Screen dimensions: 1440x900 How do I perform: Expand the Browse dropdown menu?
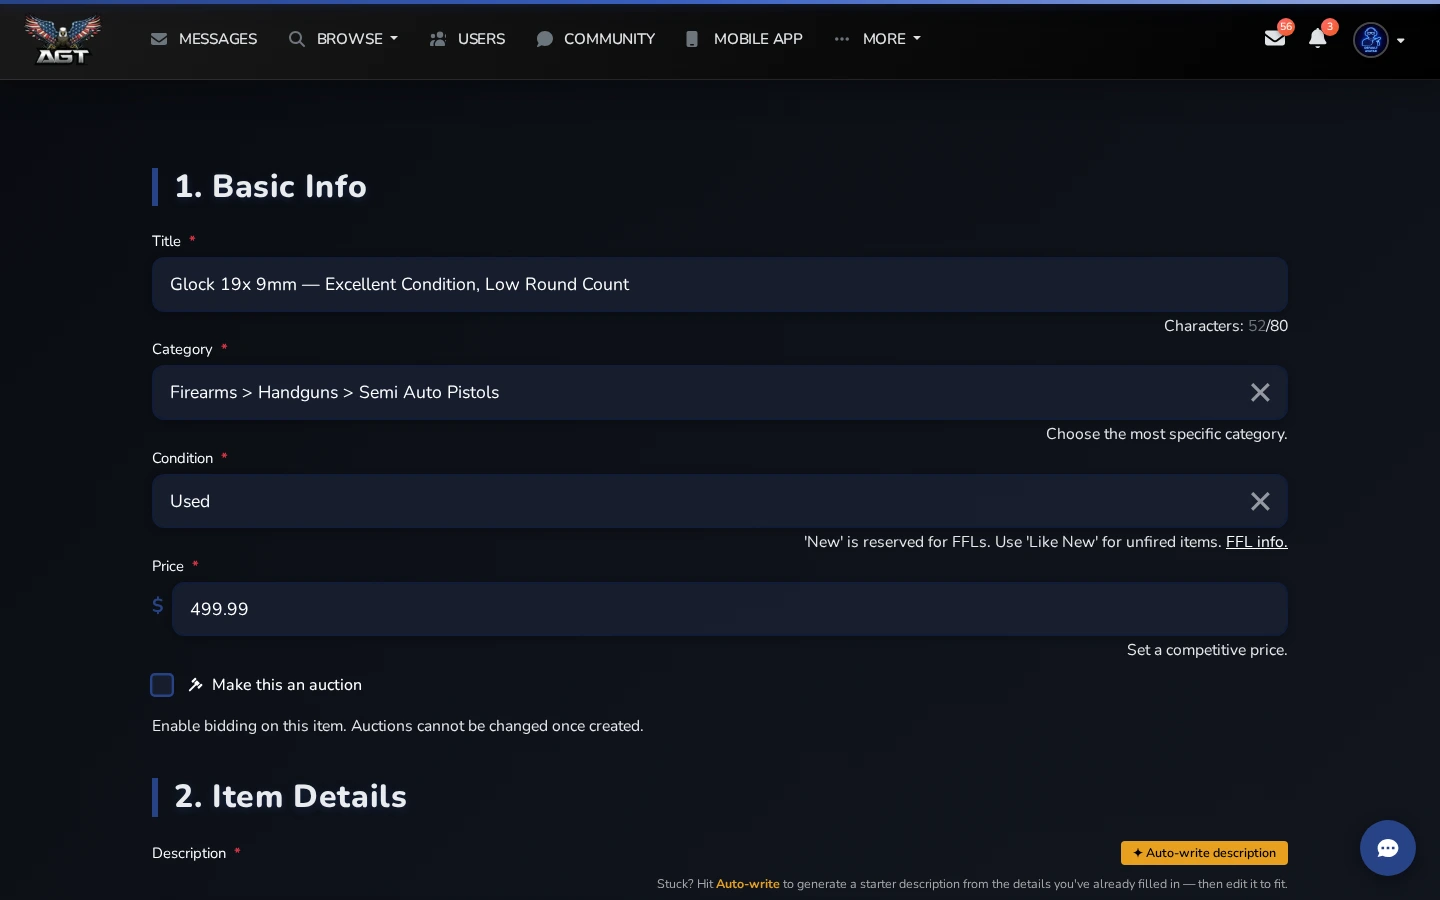point(343,39)
